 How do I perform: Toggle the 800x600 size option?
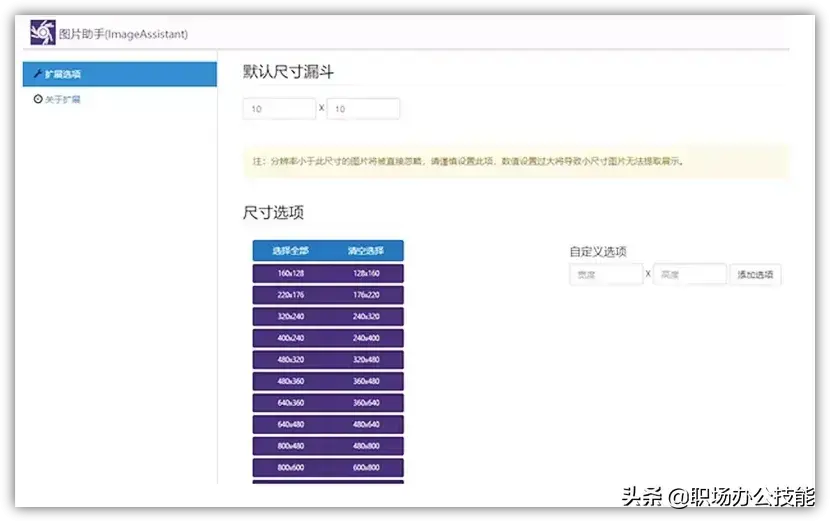(291, 468)
